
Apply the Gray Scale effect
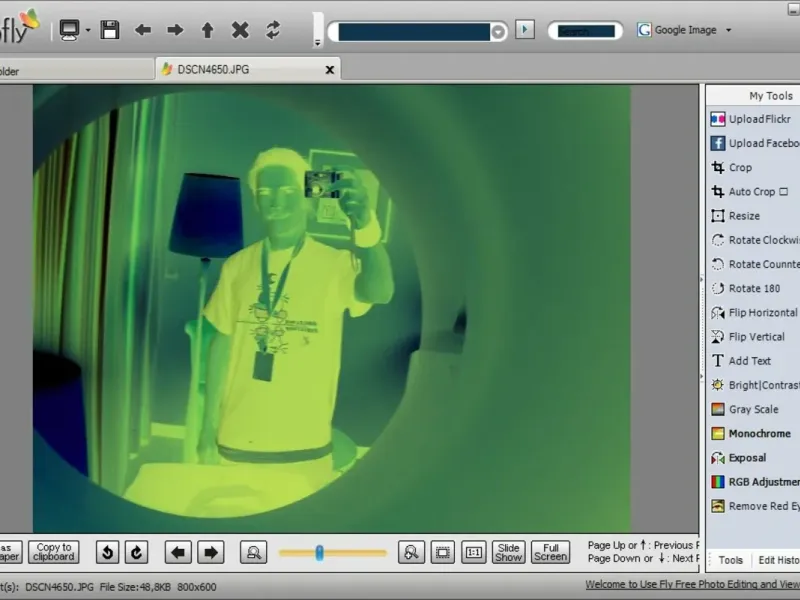point(752,409)
